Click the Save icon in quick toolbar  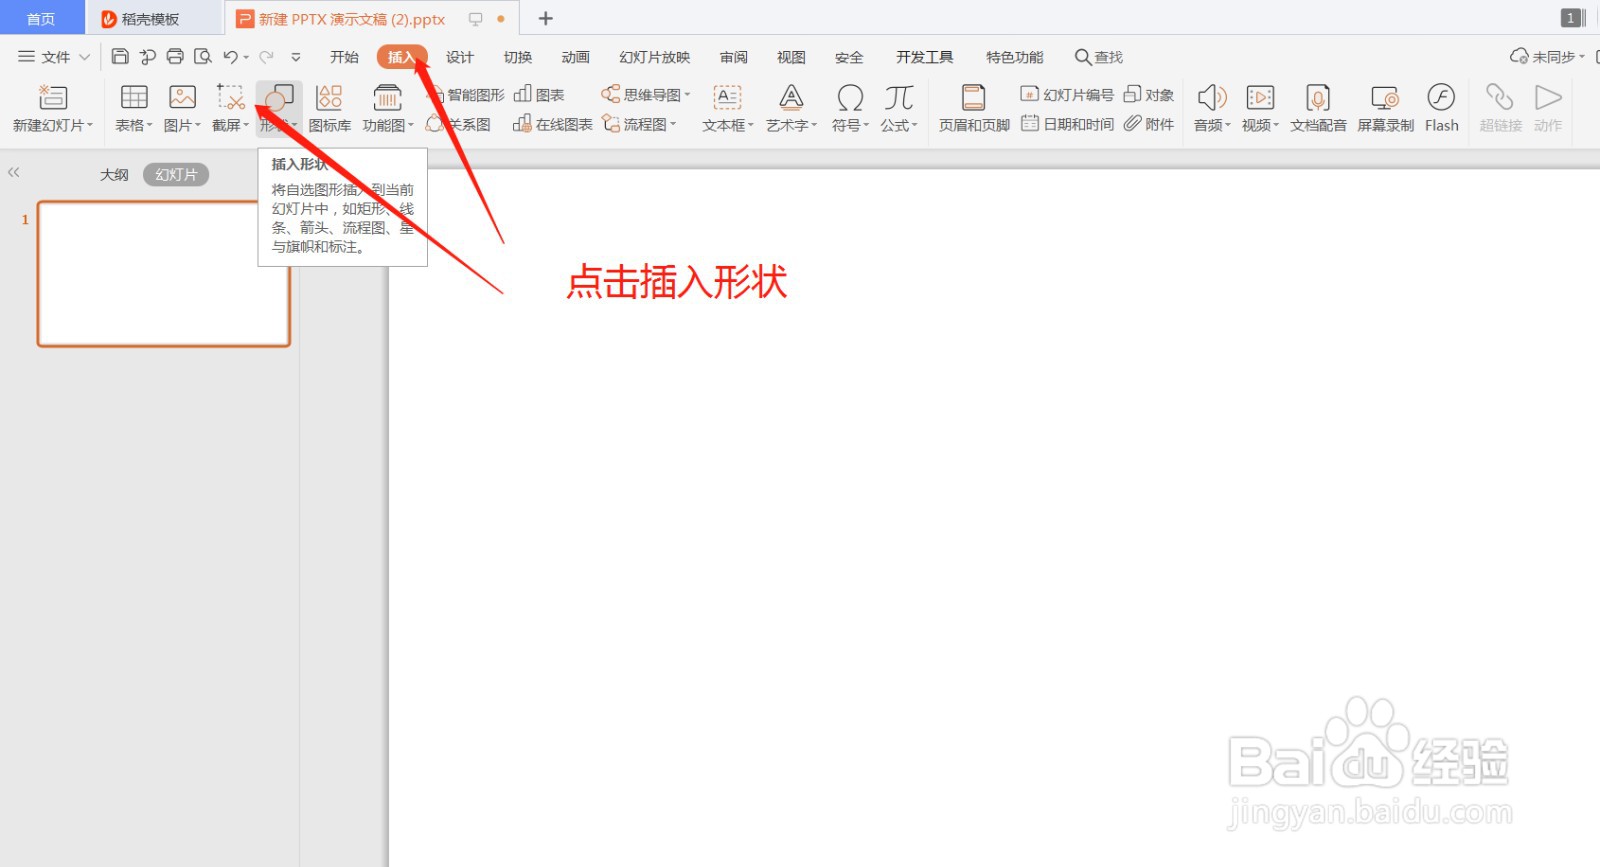tap(120, 57)
